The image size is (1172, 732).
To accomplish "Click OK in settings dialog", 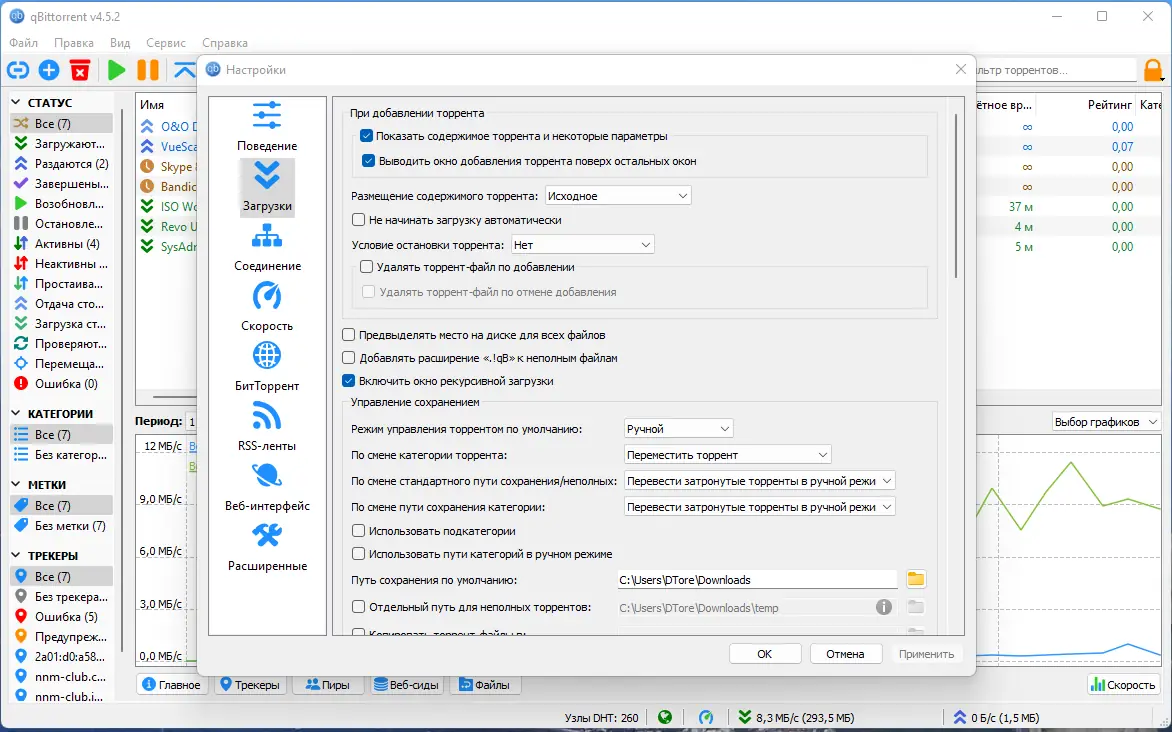I will (x=765, y=653).
